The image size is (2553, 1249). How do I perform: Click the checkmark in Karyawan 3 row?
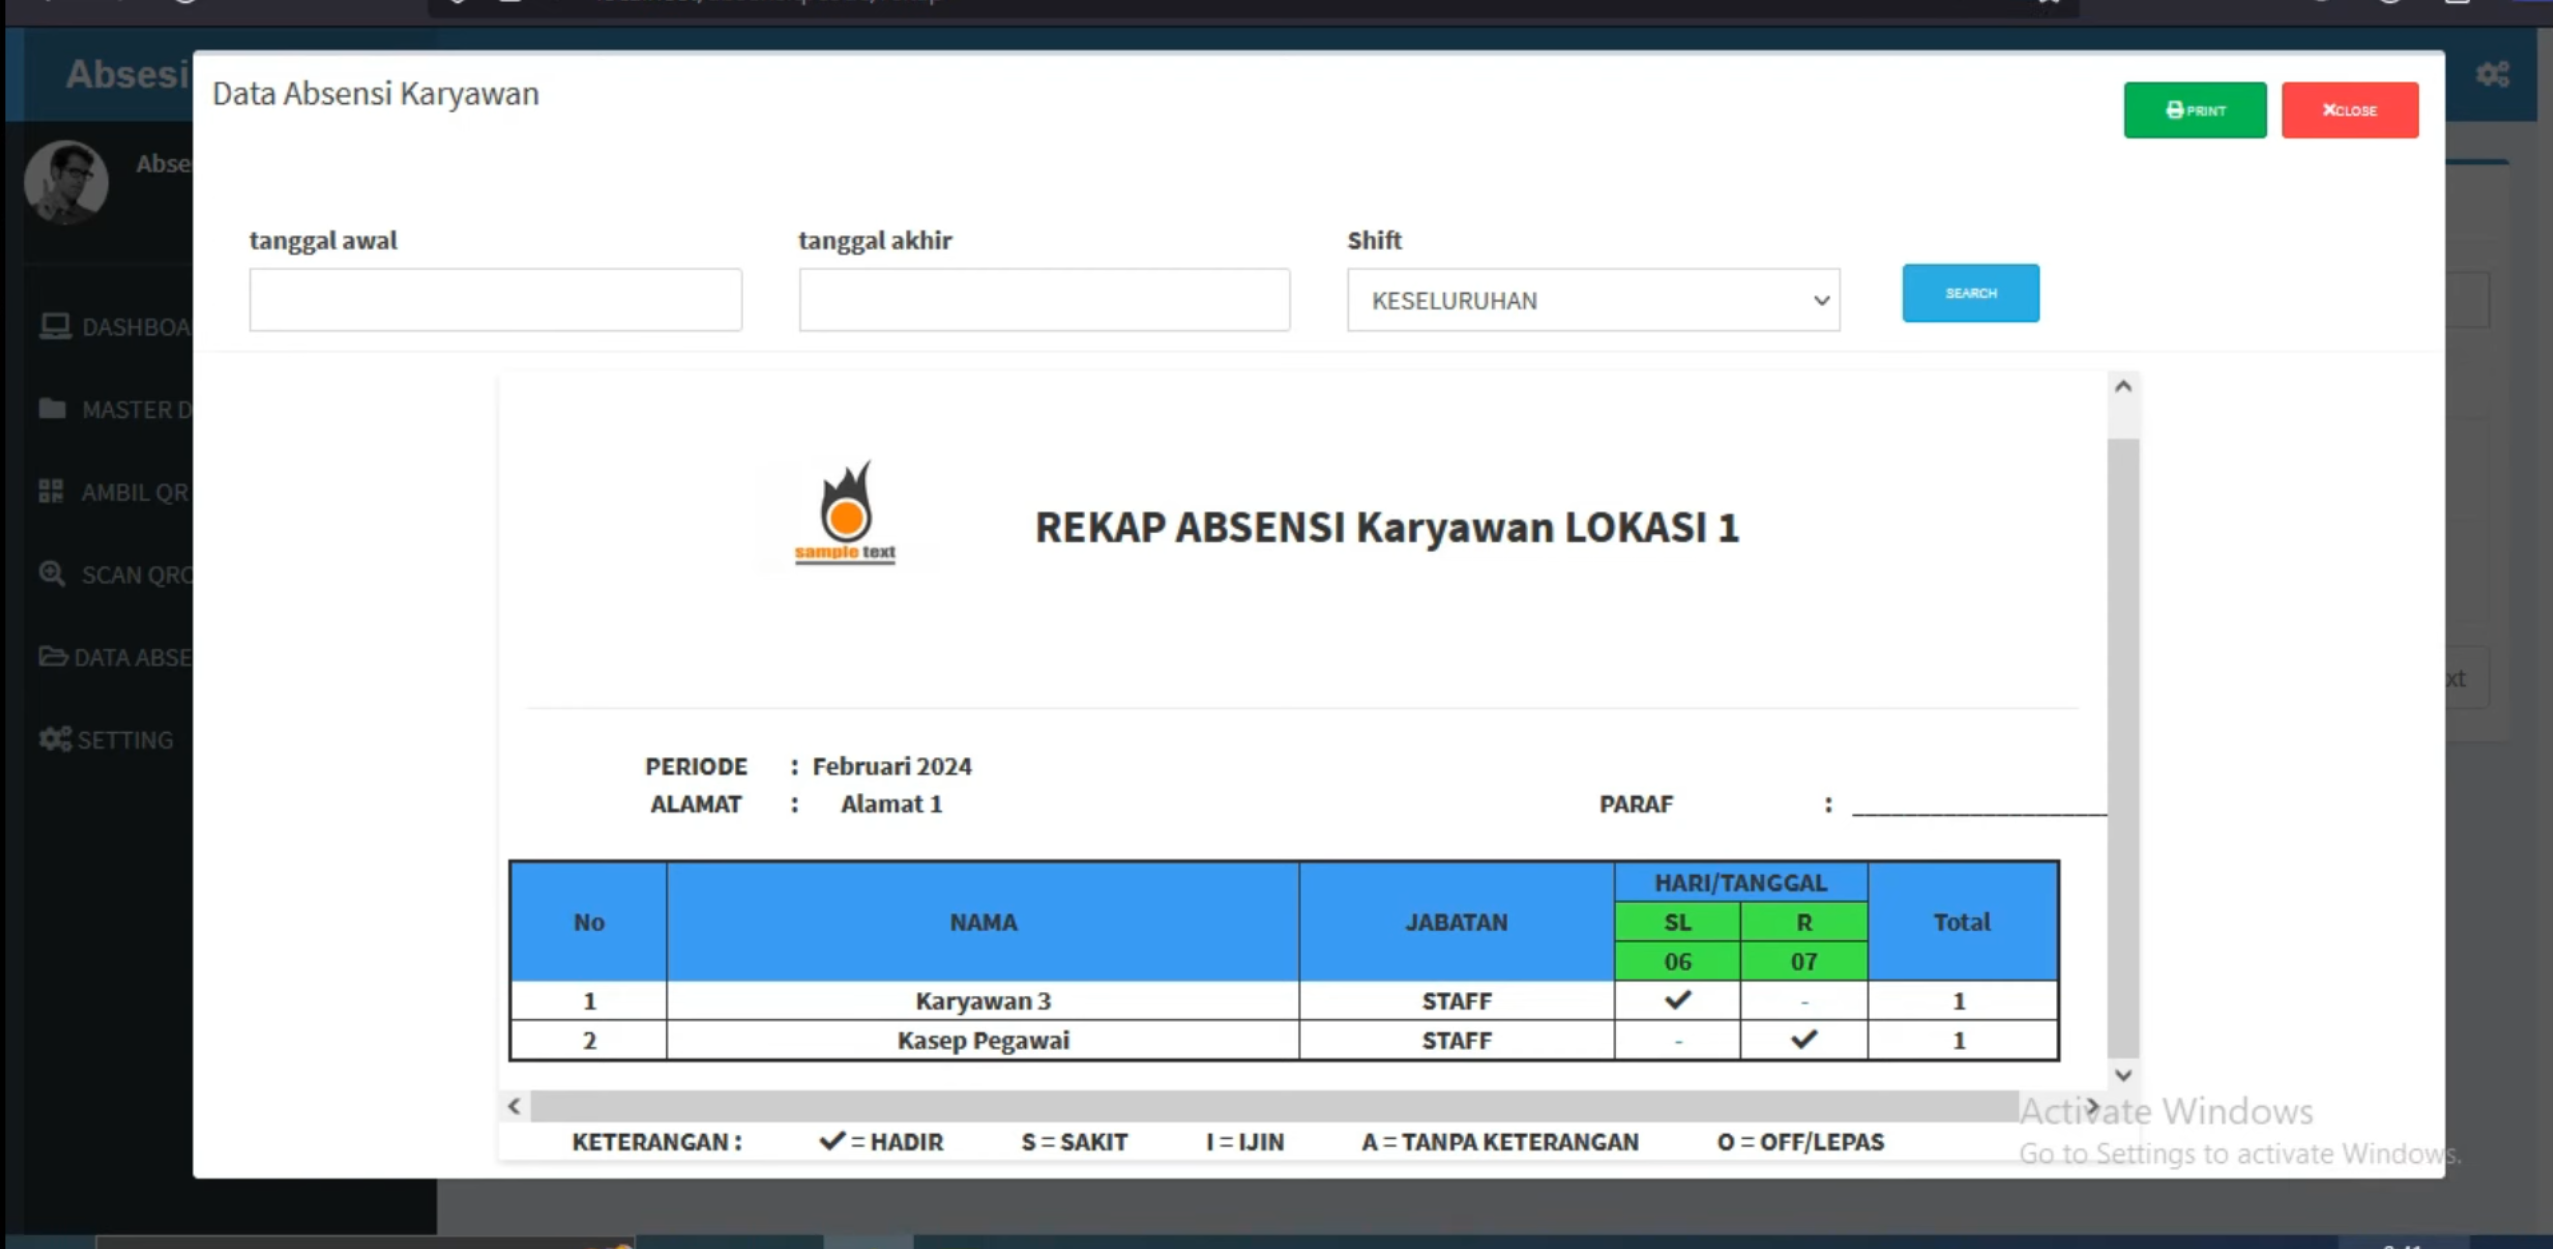(x=1677, y=1000)
